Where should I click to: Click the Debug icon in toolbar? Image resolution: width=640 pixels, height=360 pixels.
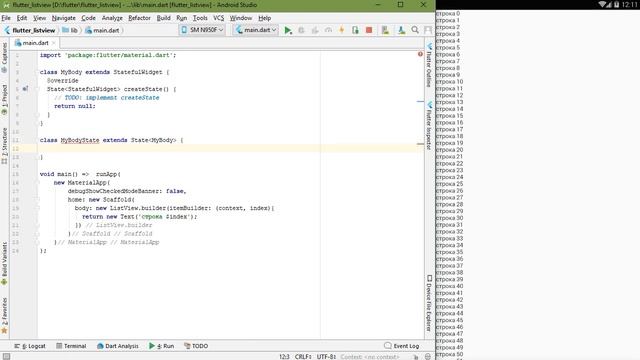tap(301, 30)
